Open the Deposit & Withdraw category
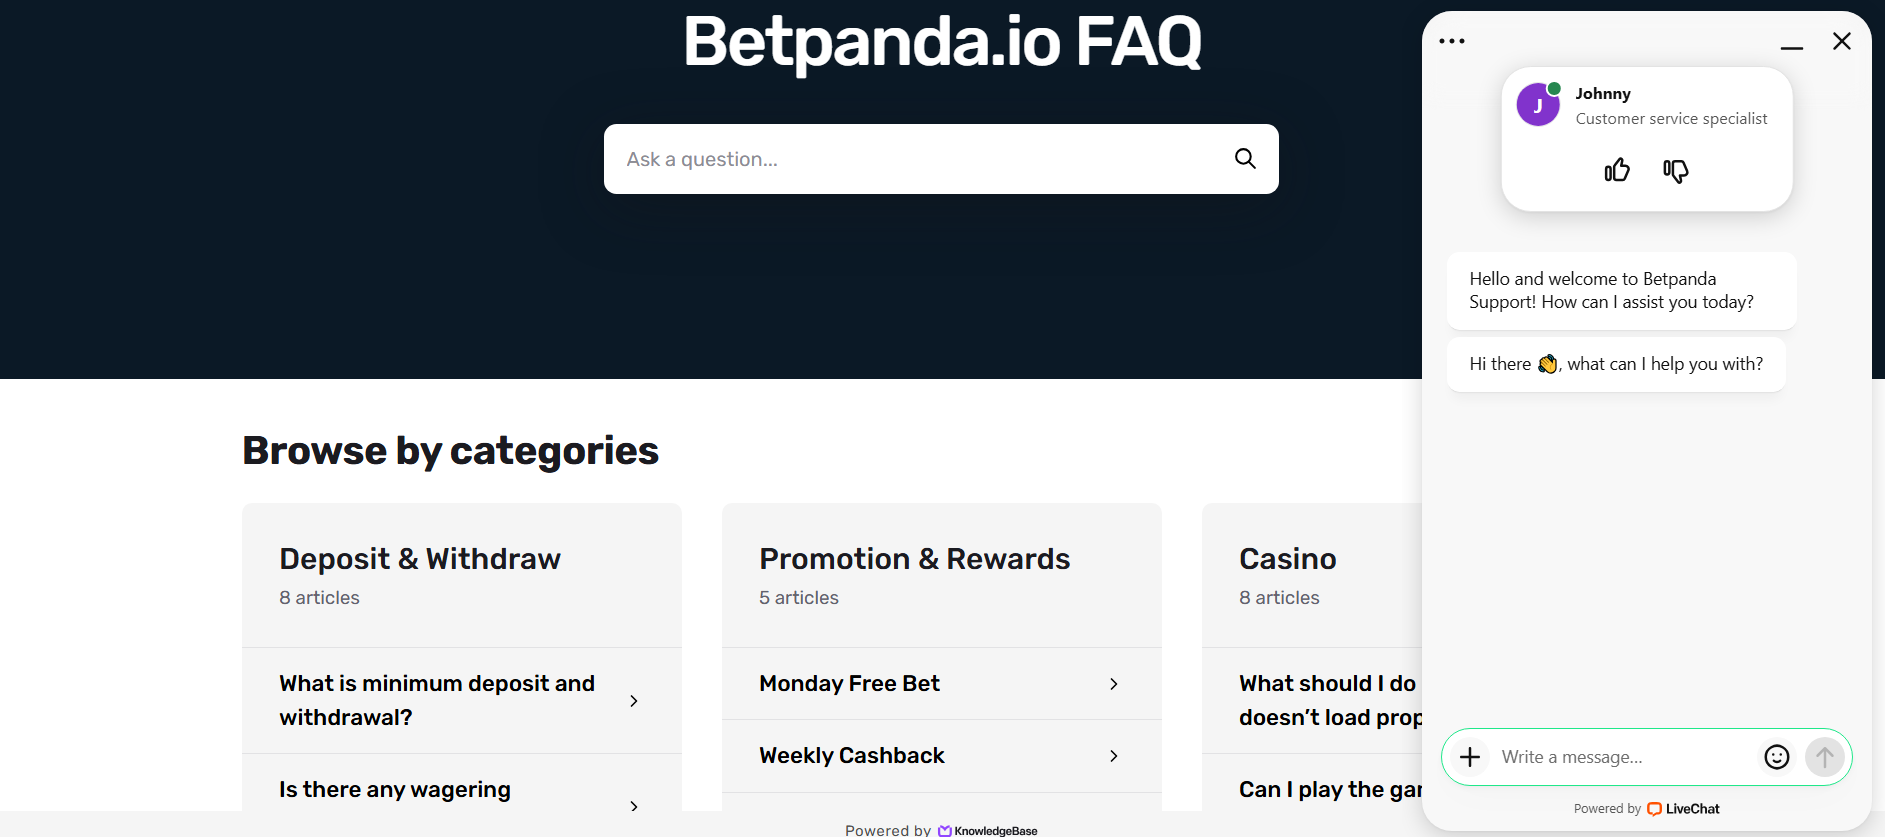 [420, 559]
